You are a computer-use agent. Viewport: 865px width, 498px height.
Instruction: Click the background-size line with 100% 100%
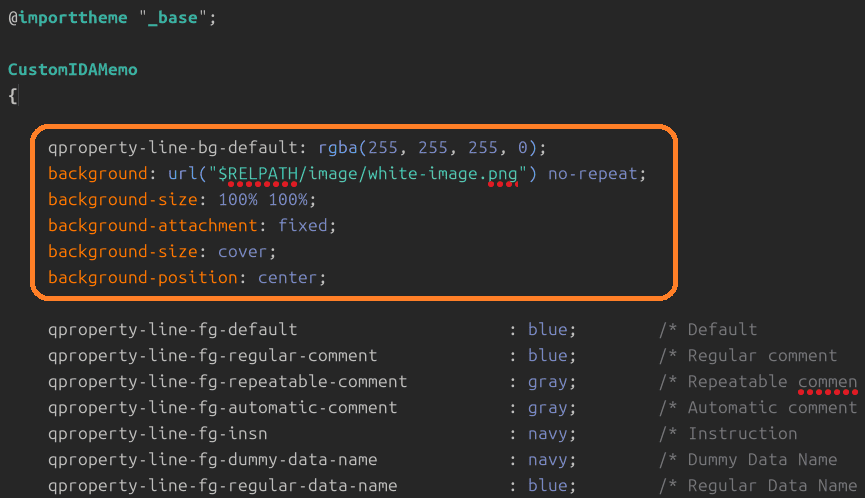[x=182, y=199]
